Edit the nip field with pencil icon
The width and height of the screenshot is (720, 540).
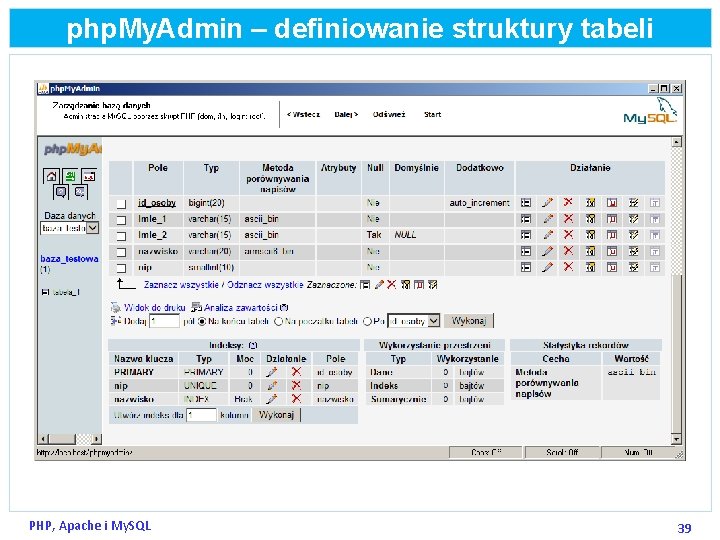click(547, 267)
